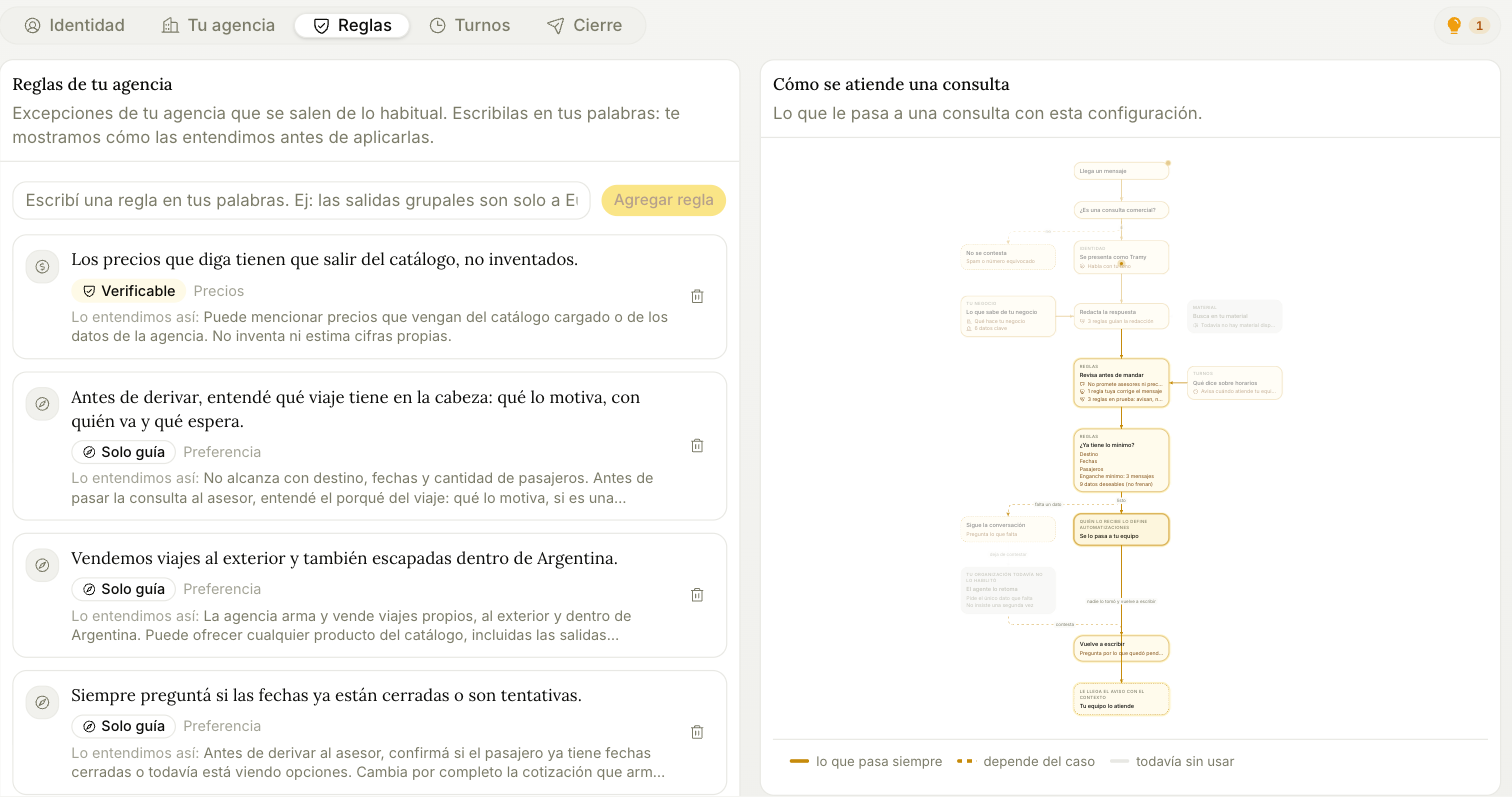This screenshot has height=797, width=1512.
Task: Select the Reglas tab
Action: 352,25
